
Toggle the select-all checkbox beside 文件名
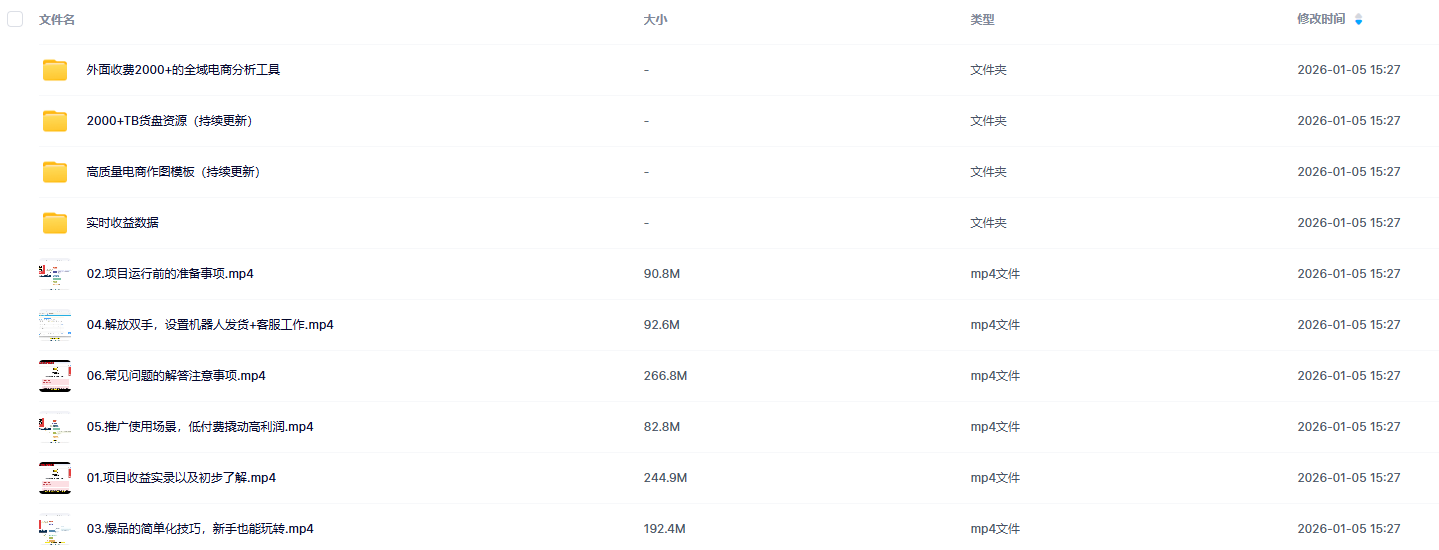(x=15, y=19)
